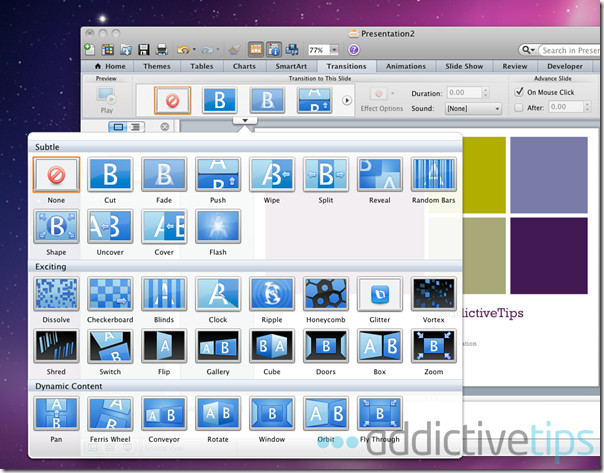This screenshot has height=473, width=604.
Task: Select None transition in the gallery
Action: click(x=56, y=174)
